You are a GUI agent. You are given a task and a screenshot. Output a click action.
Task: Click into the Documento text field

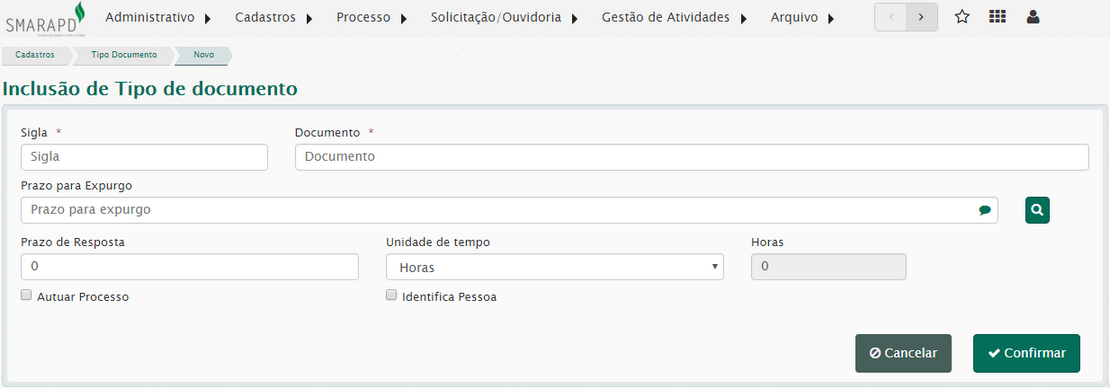click(x=692, y=157)
